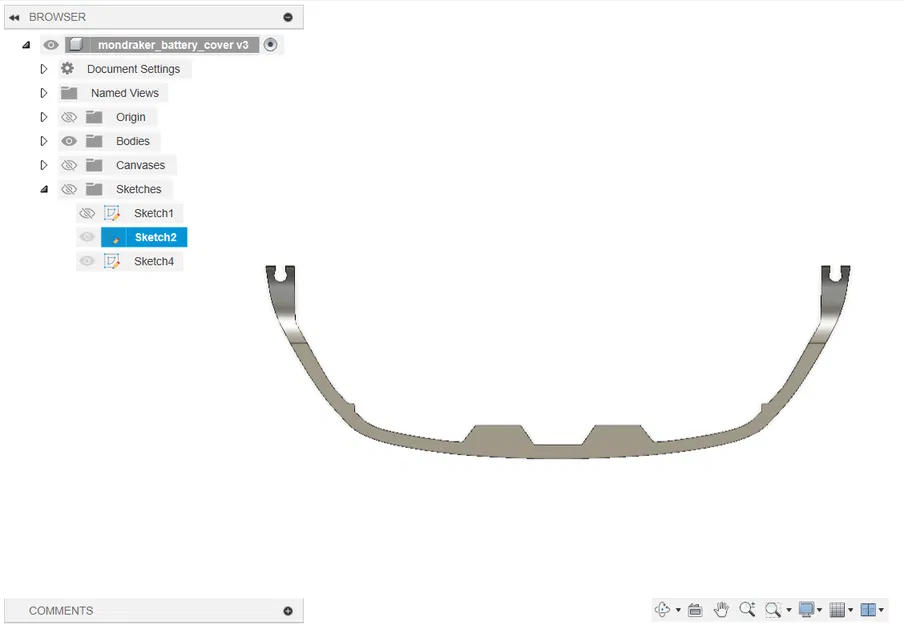
Task: Click the Grid and Snaps icon
Action: point(839,609)
